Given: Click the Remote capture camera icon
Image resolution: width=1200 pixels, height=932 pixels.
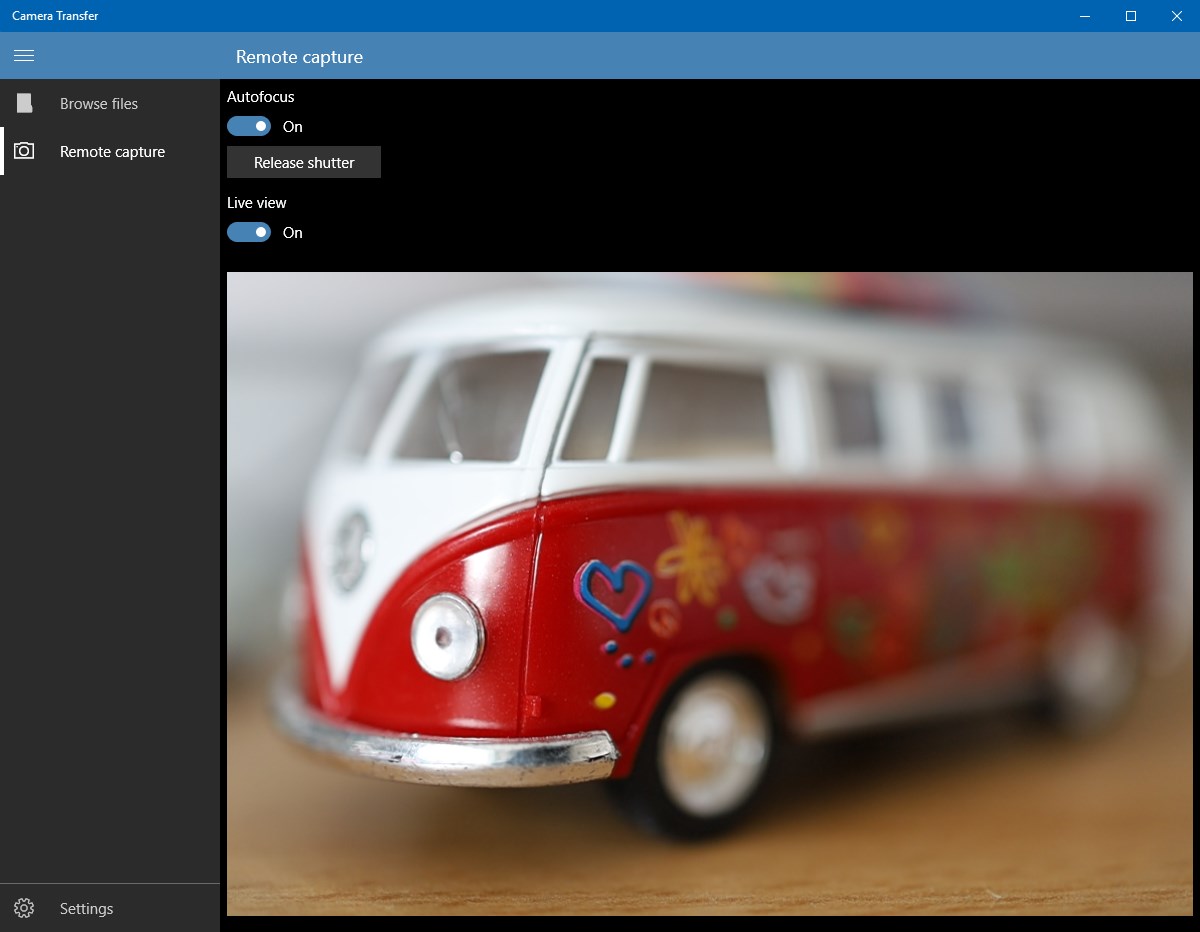Looking at the screenshot, I should point(24,151).
